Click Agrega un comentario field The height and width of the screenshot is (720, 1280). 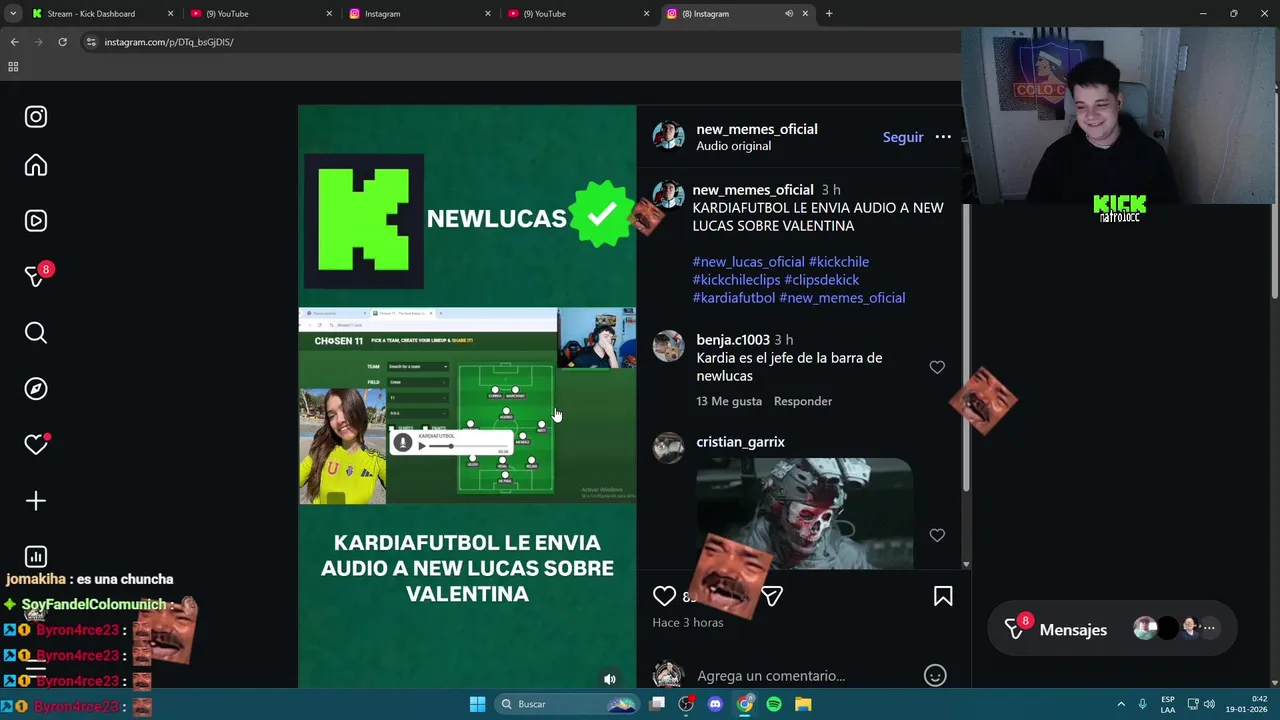pyautogui.click(x=771, y=676)
